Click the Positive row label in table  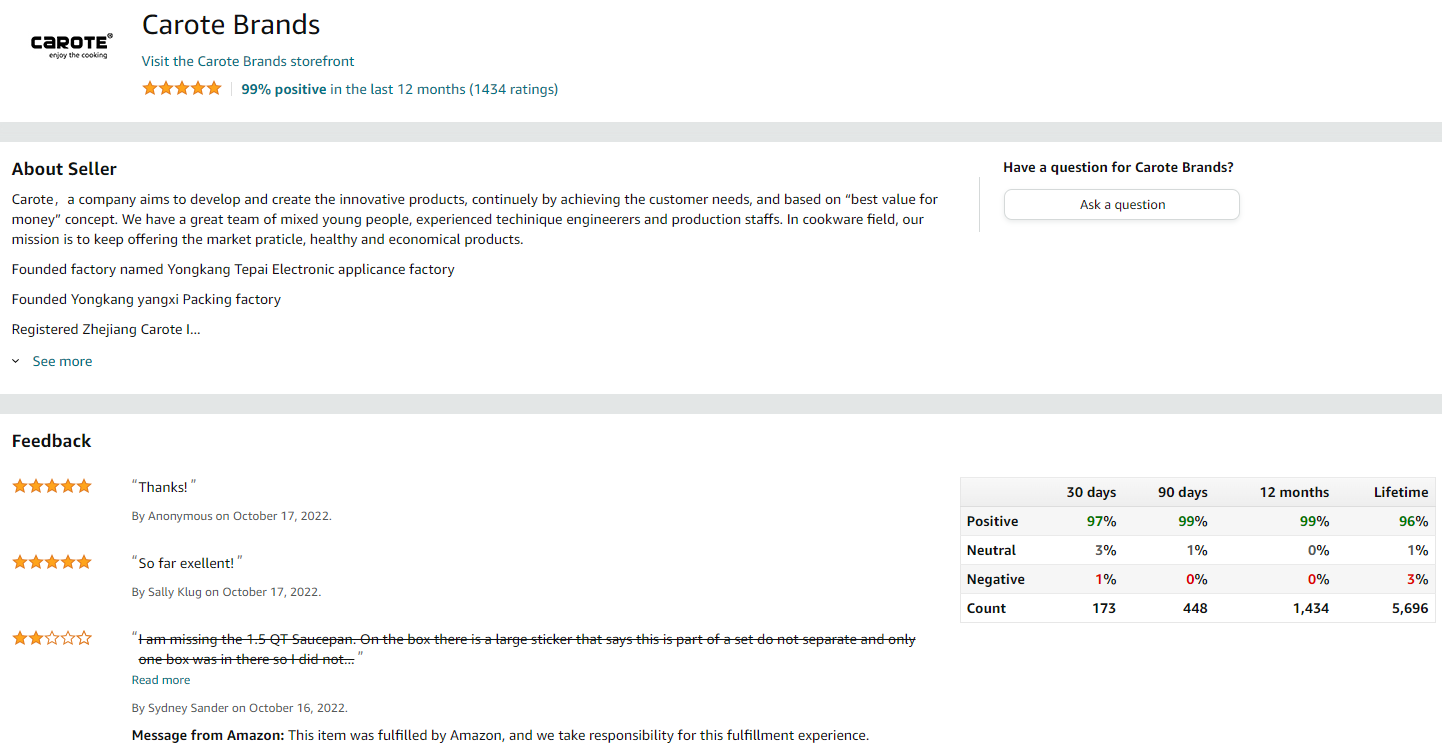tap(993, 521)
